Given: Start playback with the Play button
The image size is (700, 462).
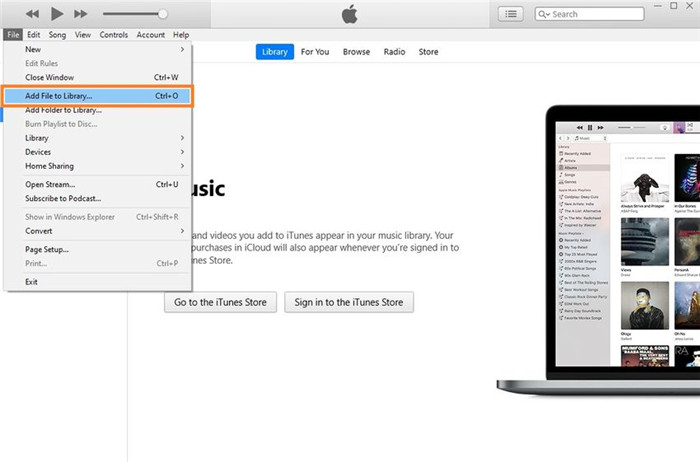Looking at the screenshot, I should 57,14.
